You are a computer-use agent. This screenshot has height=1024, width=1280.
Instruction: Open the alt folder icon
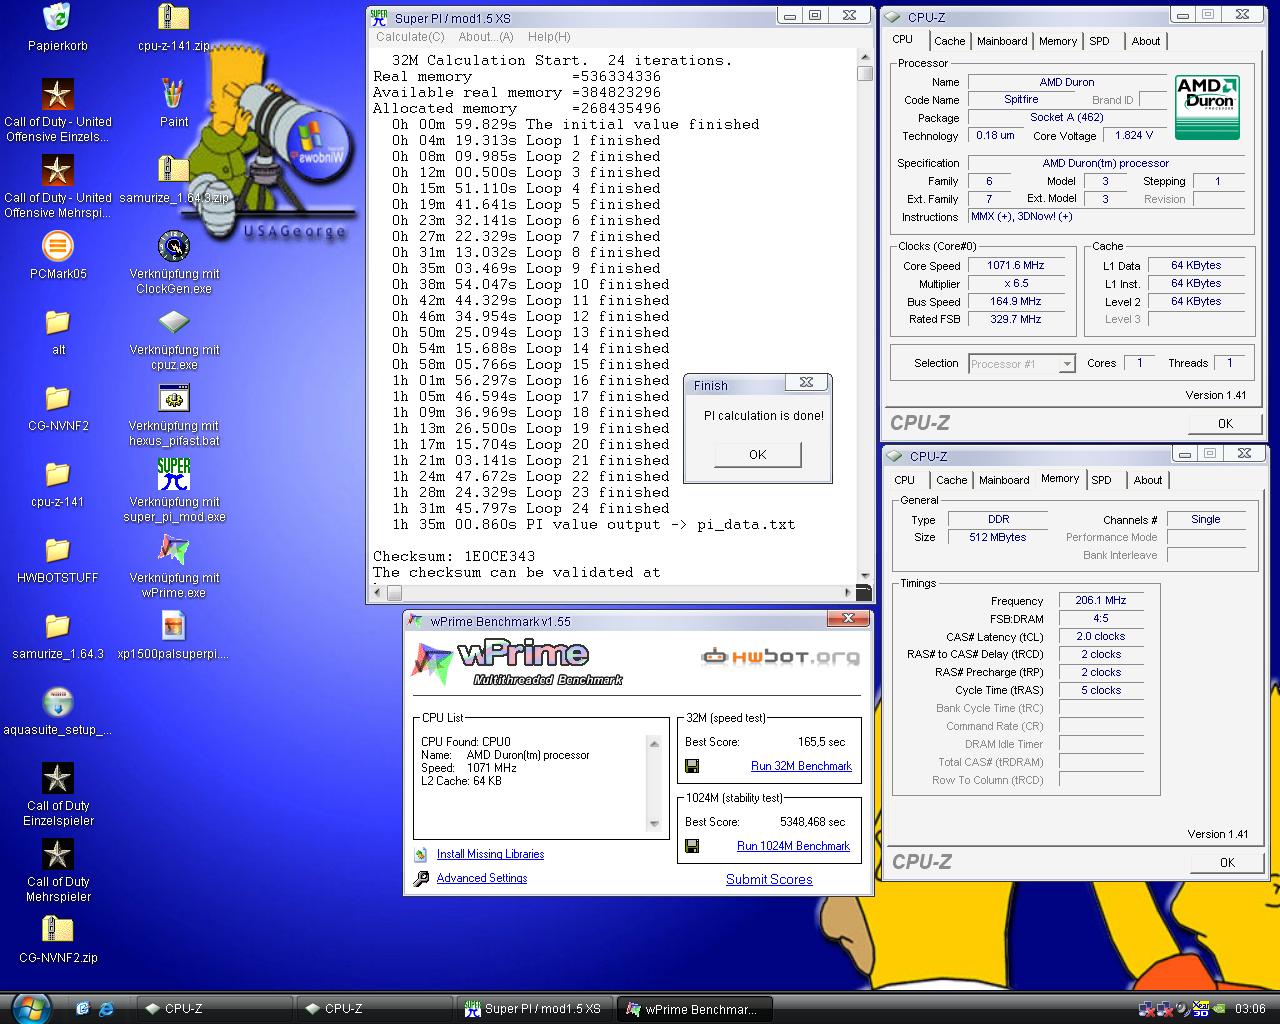pyautogui.click(x=57, y=322)
